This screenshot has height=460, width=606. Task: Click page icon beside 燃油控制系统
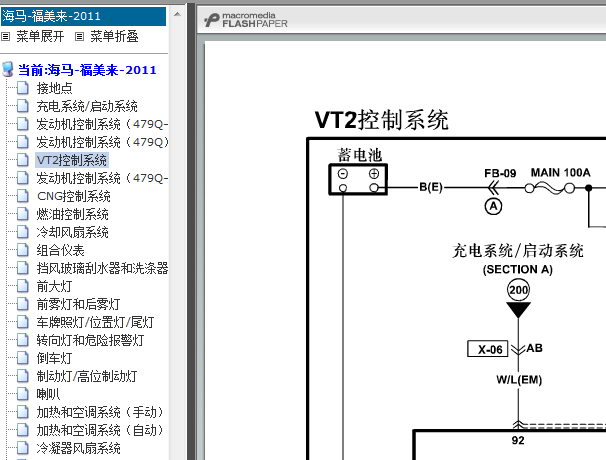pos(23,214)
